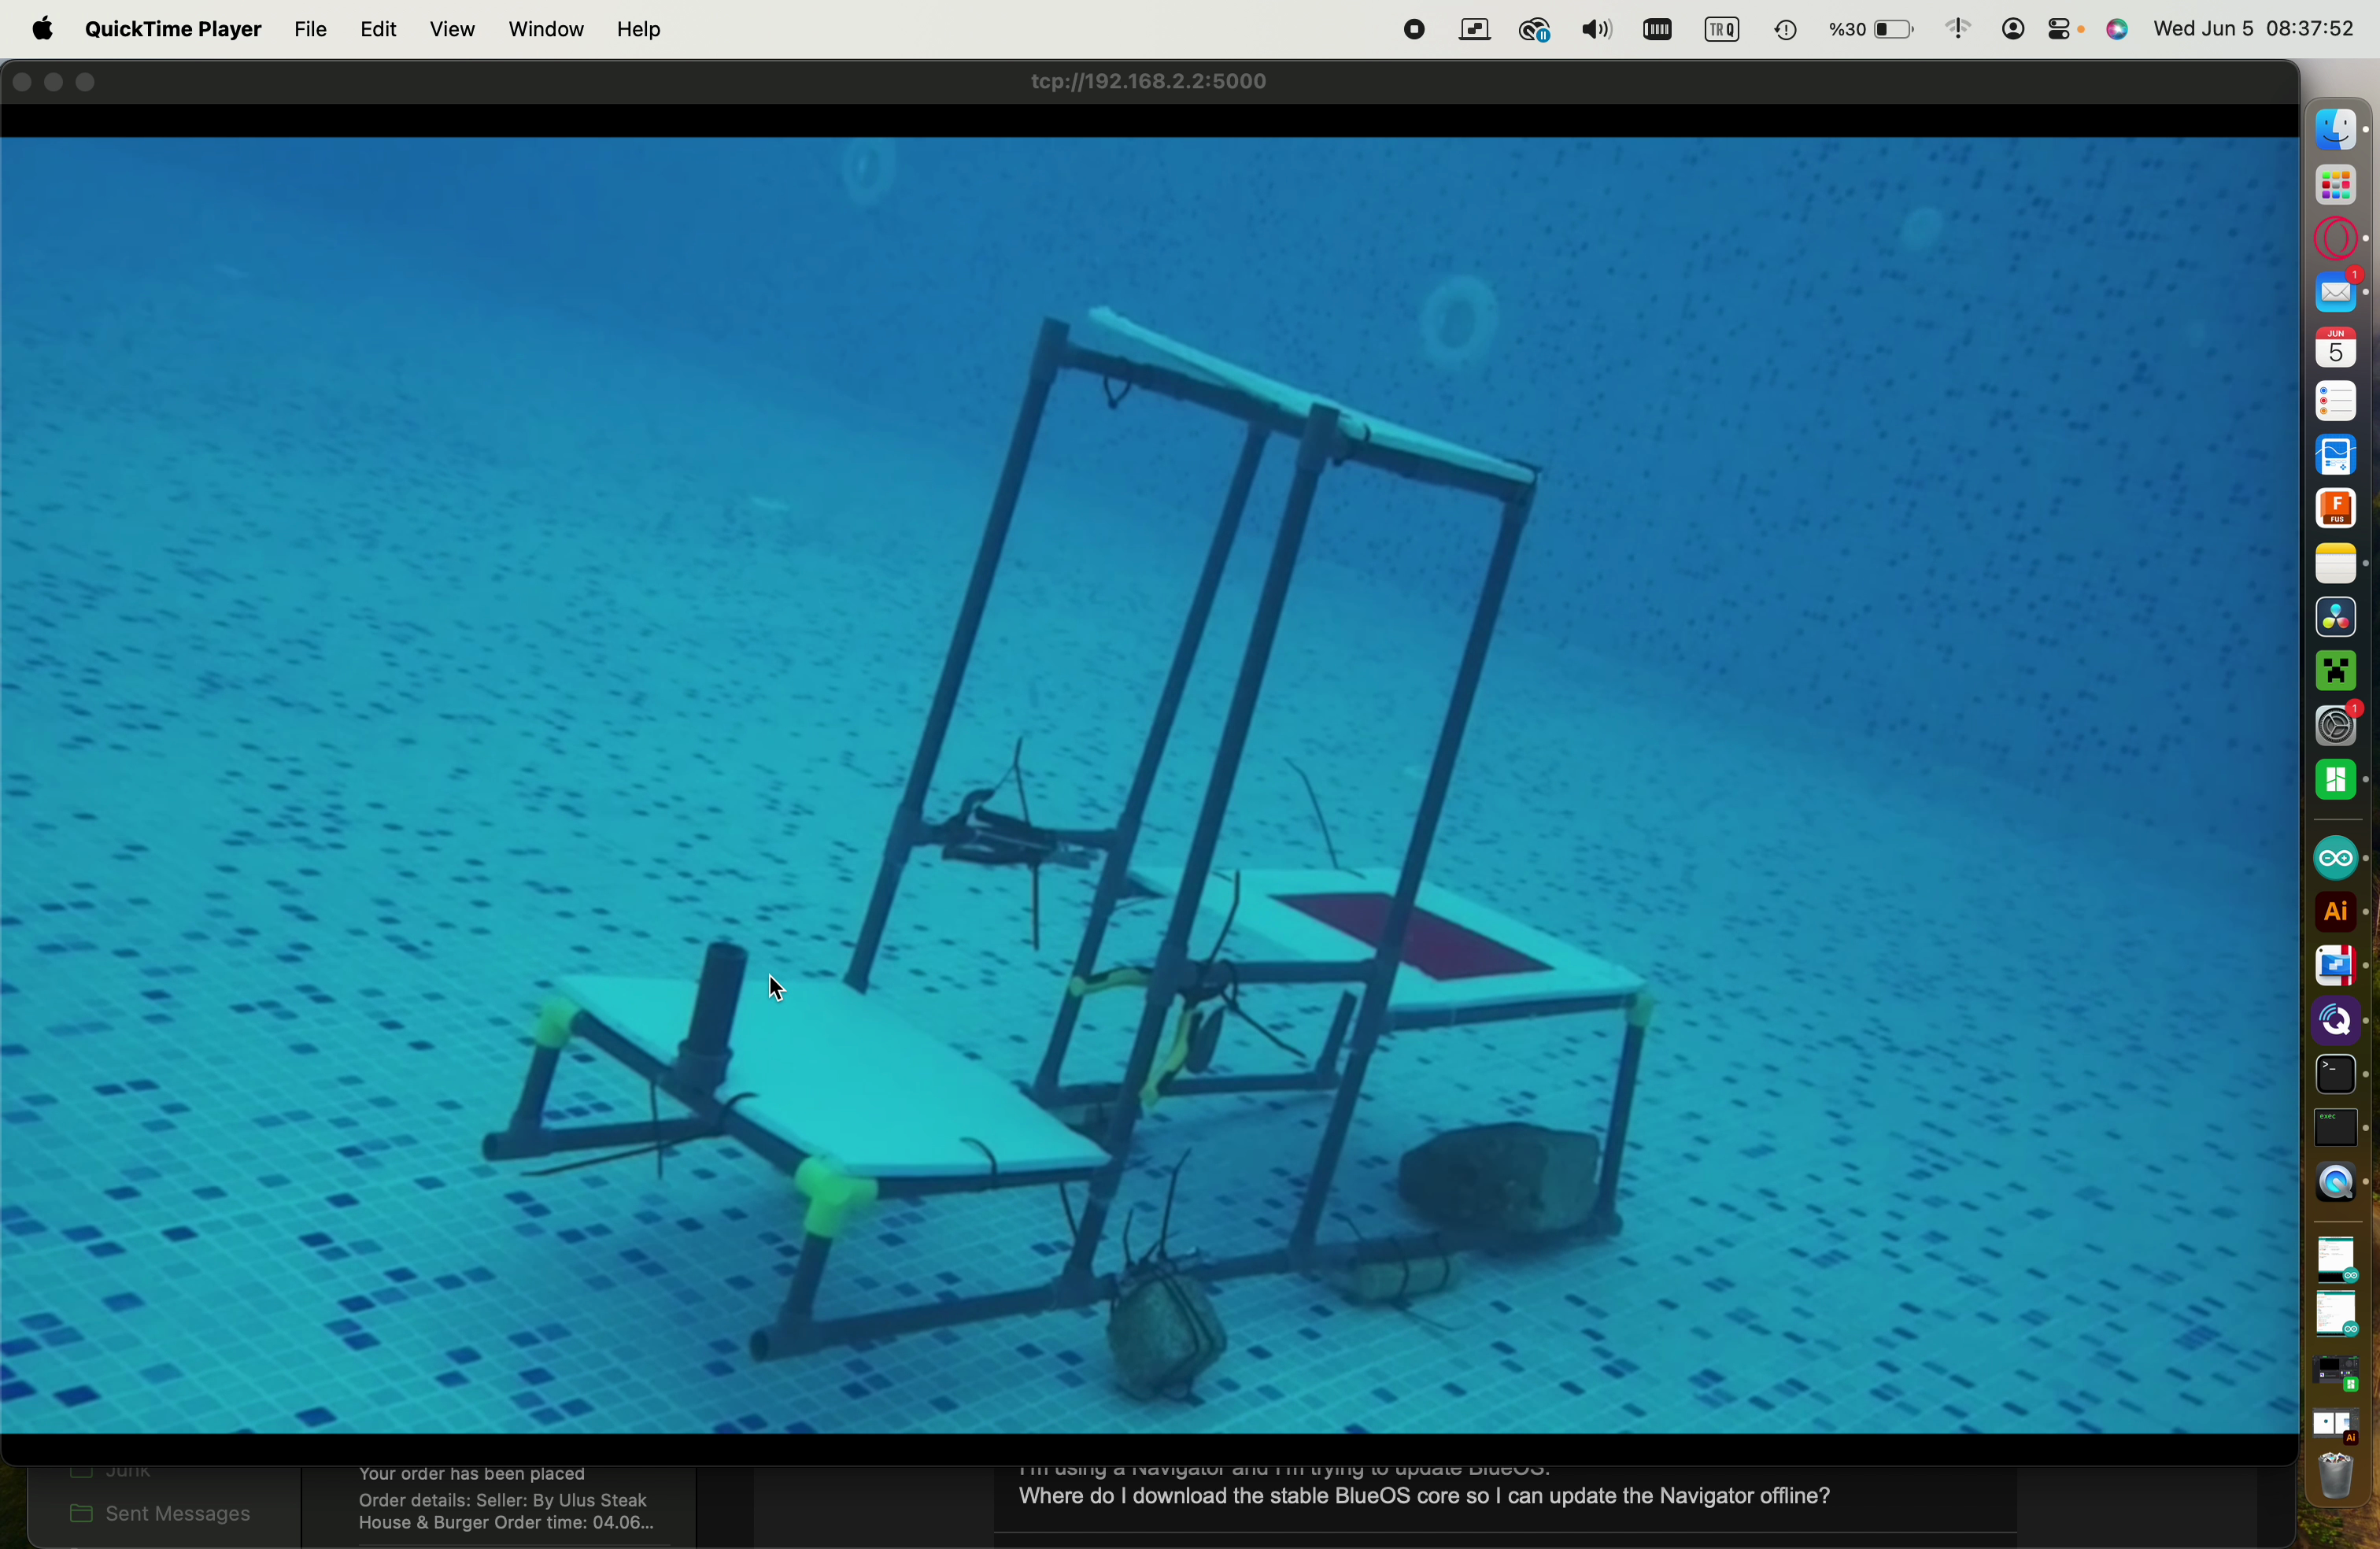Restore the first minimized Arduino window

coord(2337,1261)
